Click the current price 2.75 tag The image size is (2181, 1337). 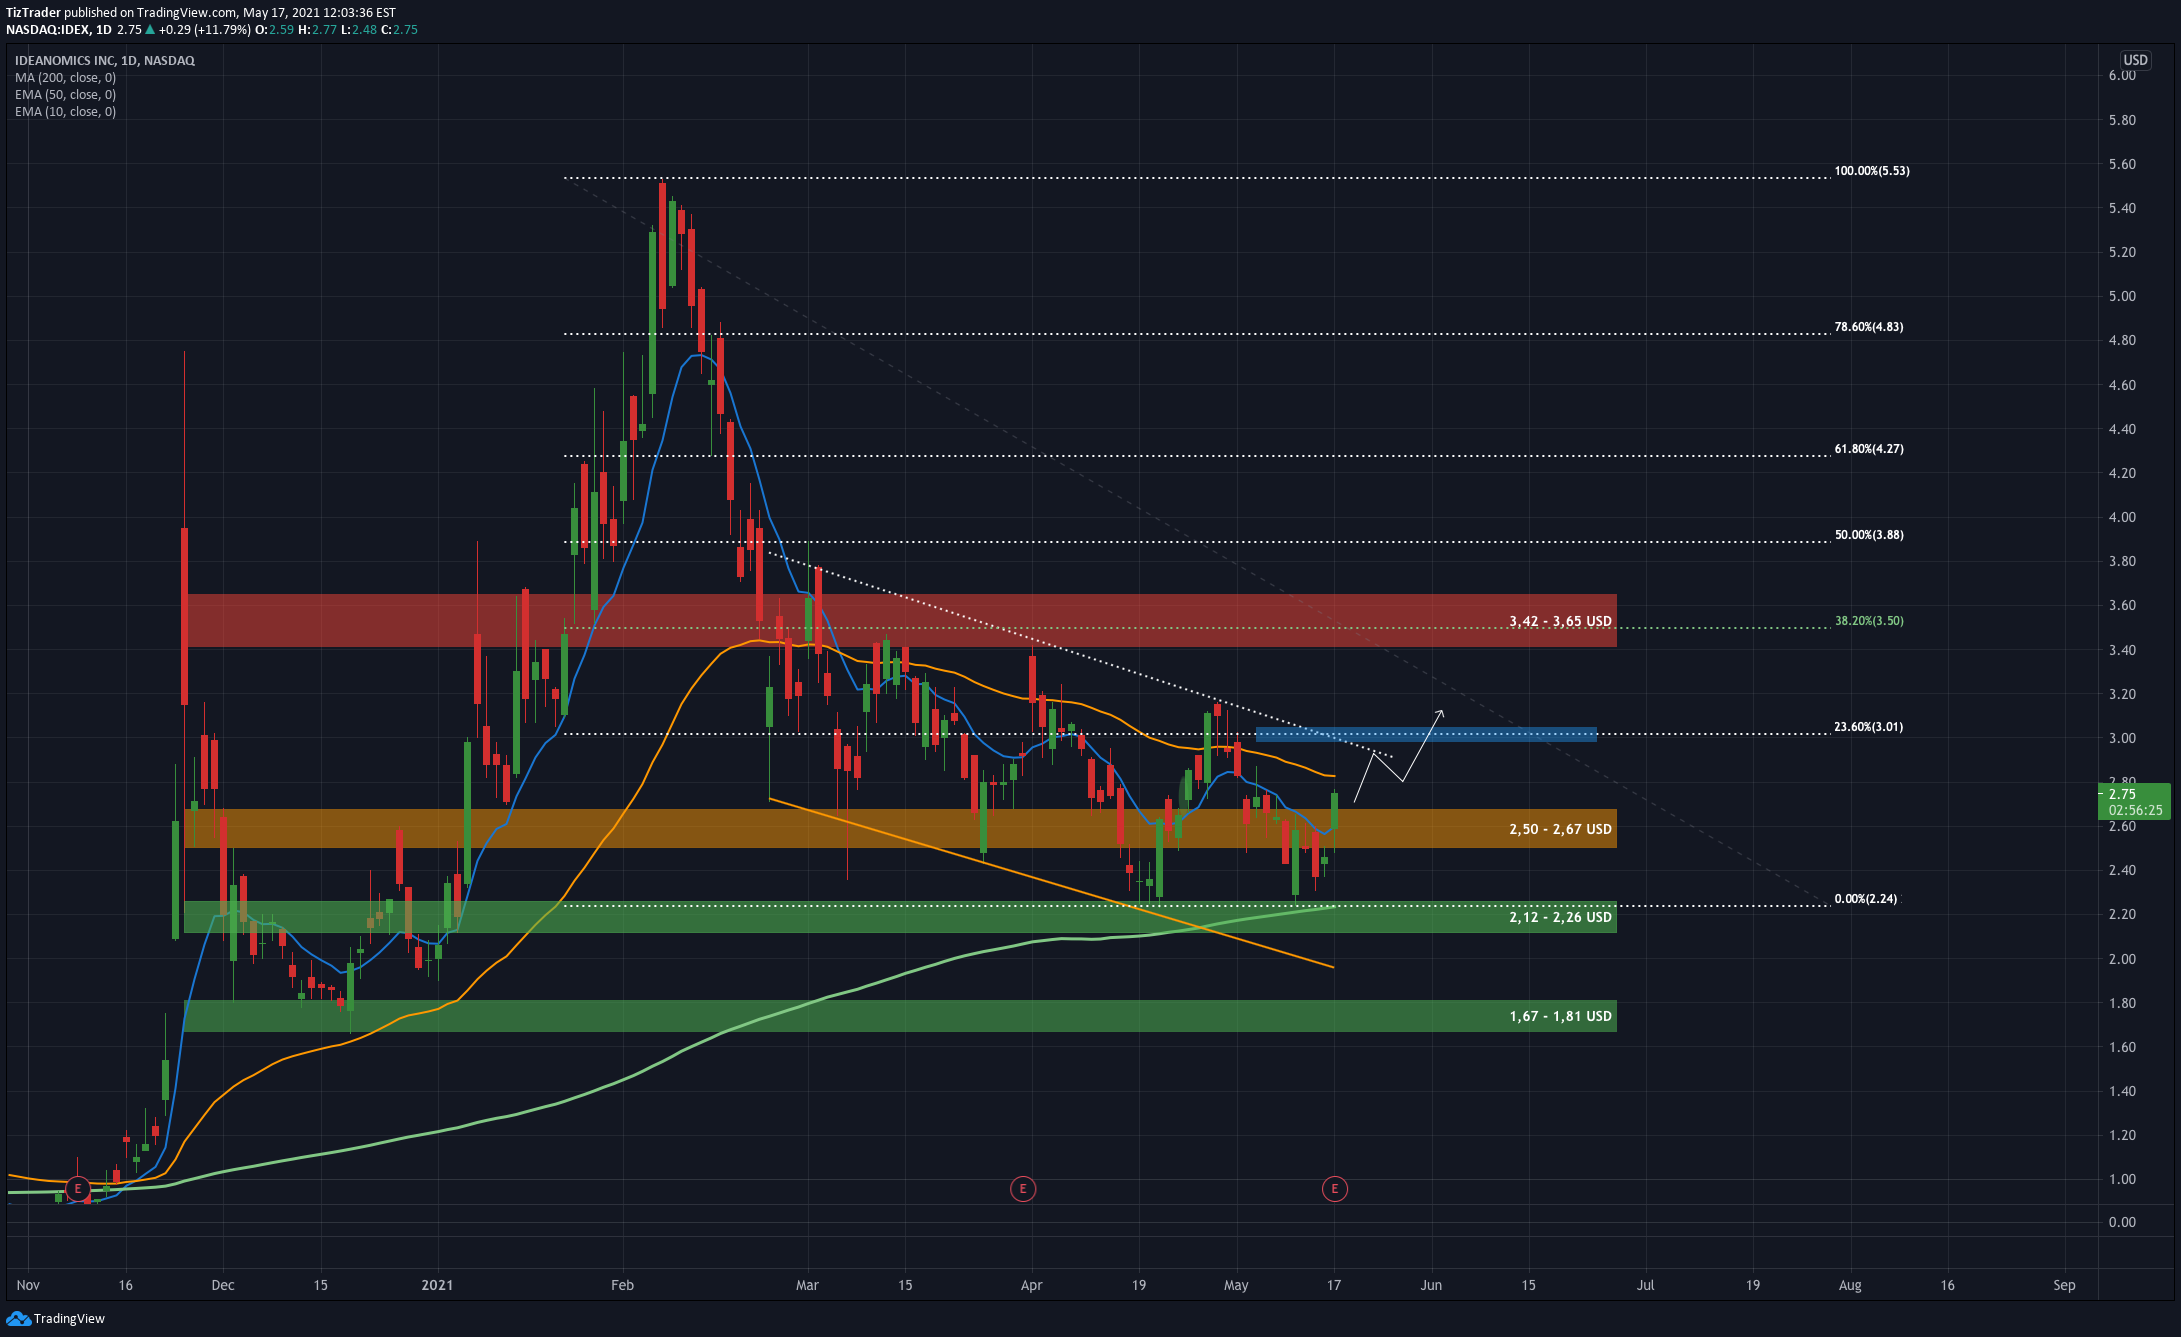[x=2134, y=801]
